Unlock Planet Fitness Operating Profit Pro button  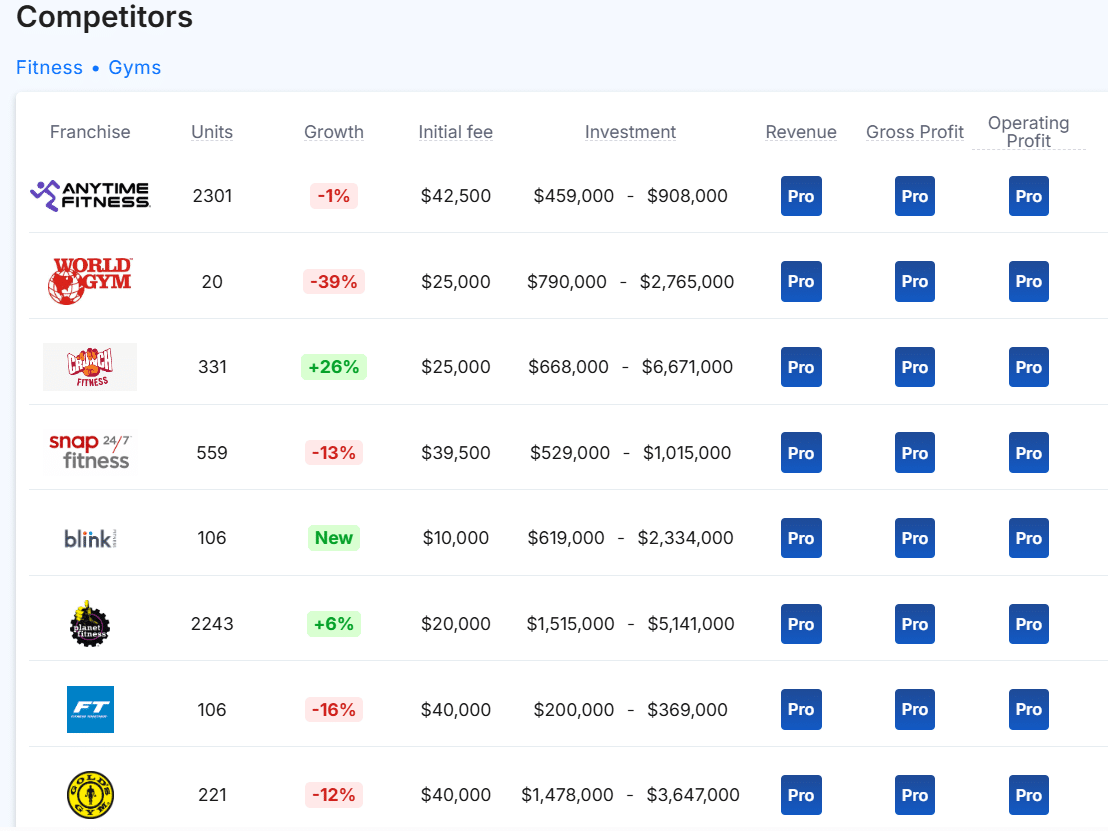(1028, 624)
